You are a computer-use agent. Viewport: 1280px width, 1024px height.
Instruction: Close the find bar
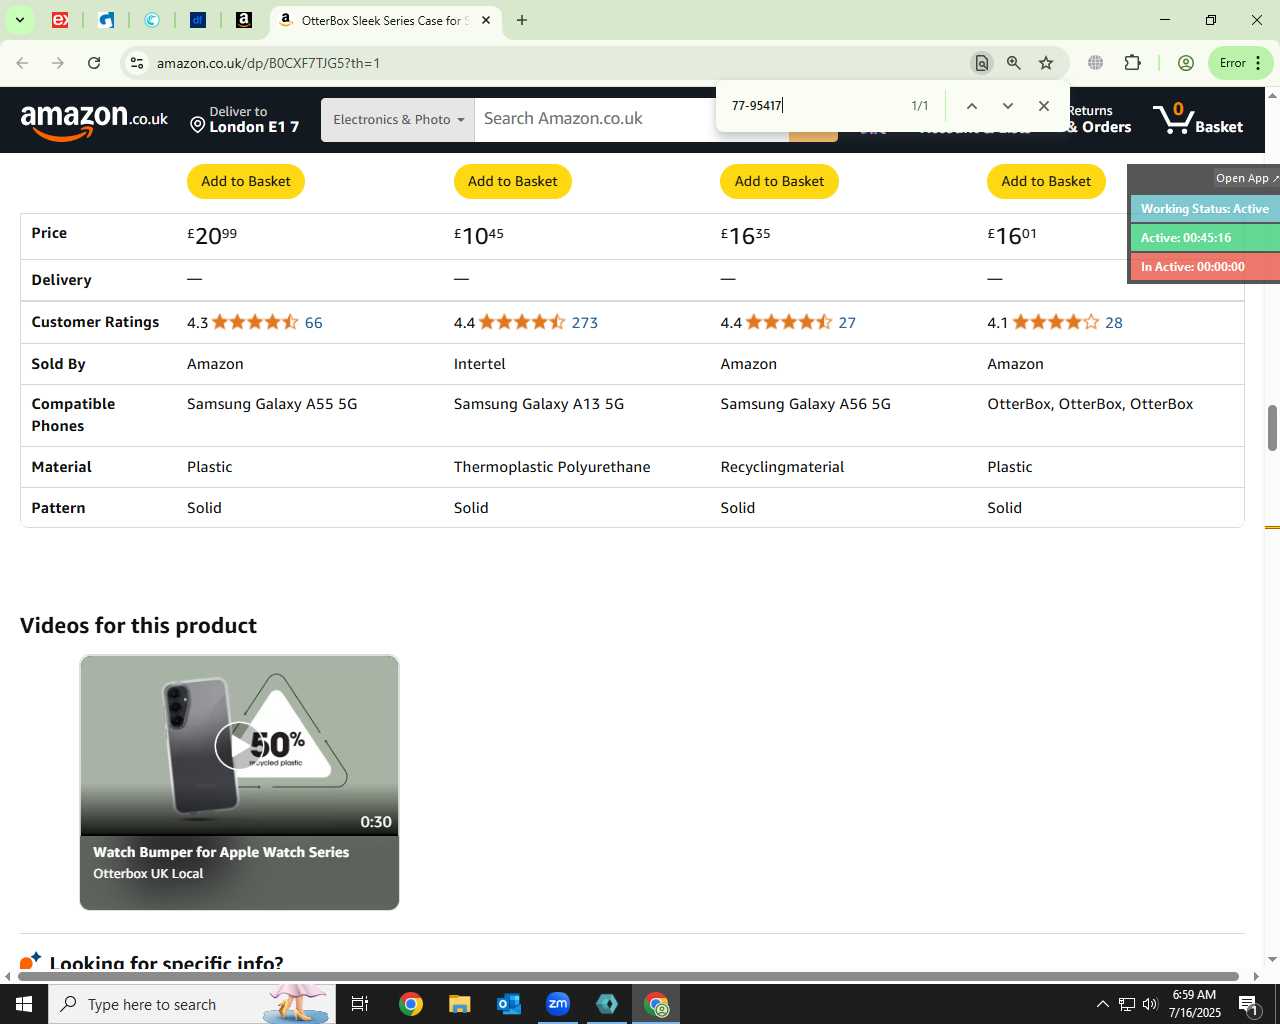pos(1044,106)
